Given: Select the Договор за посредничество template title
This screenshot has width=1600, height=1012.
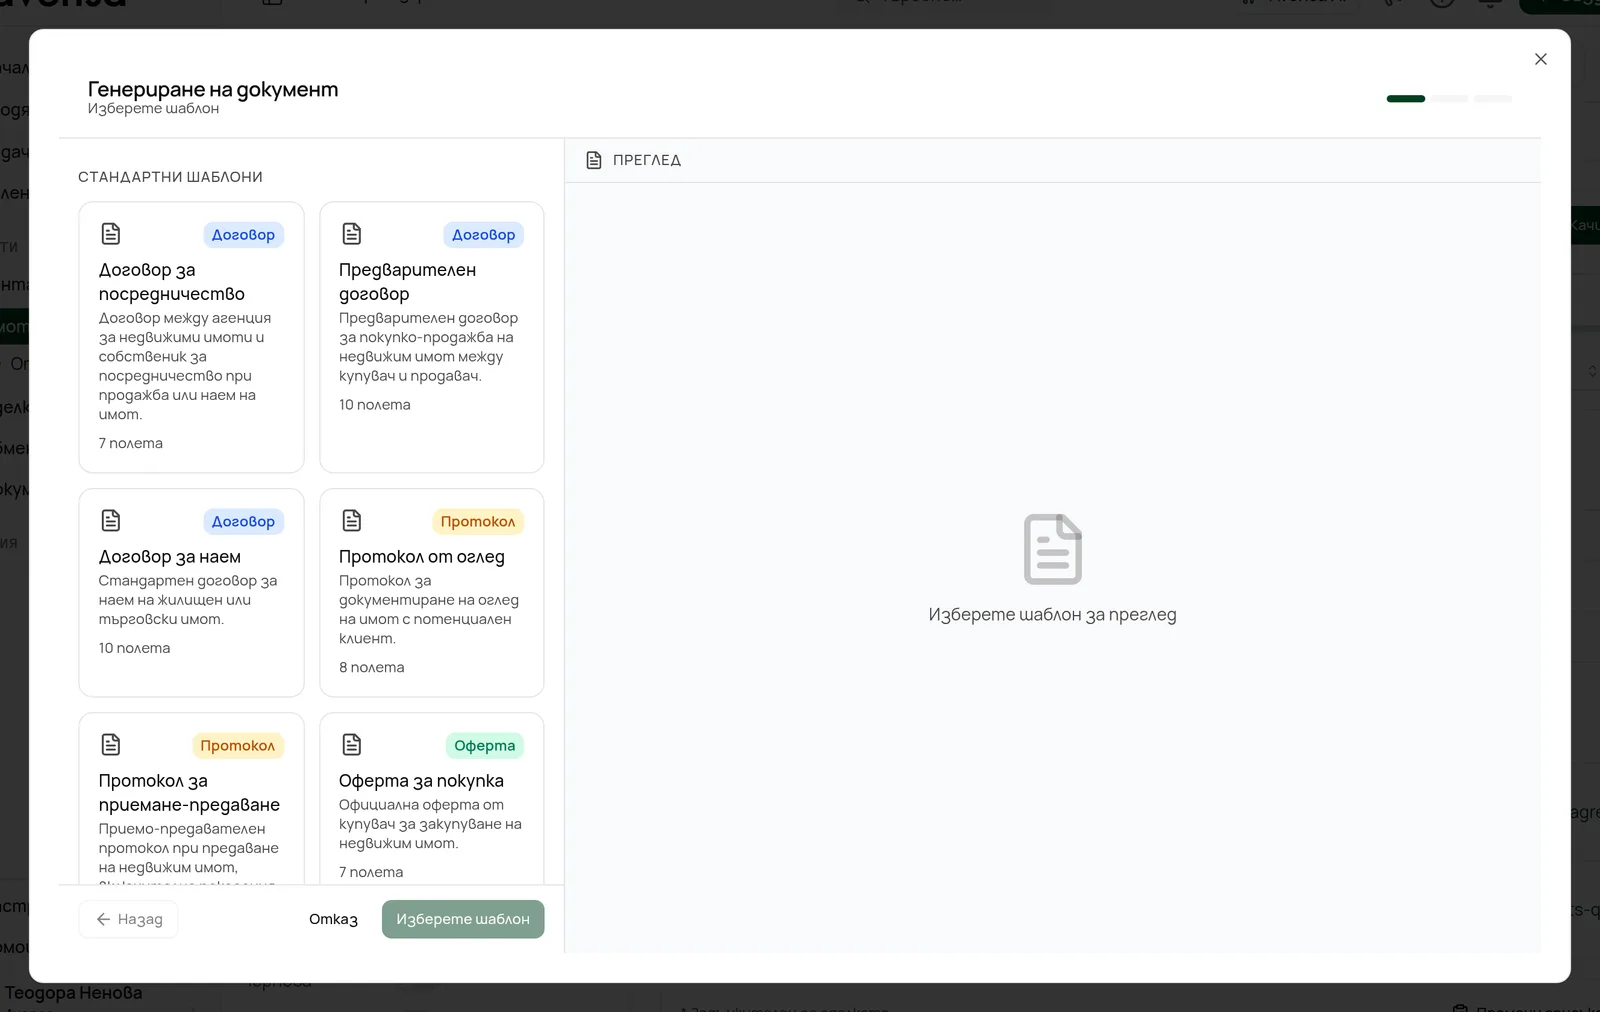Looking at the screenshot, I should 172,282.
